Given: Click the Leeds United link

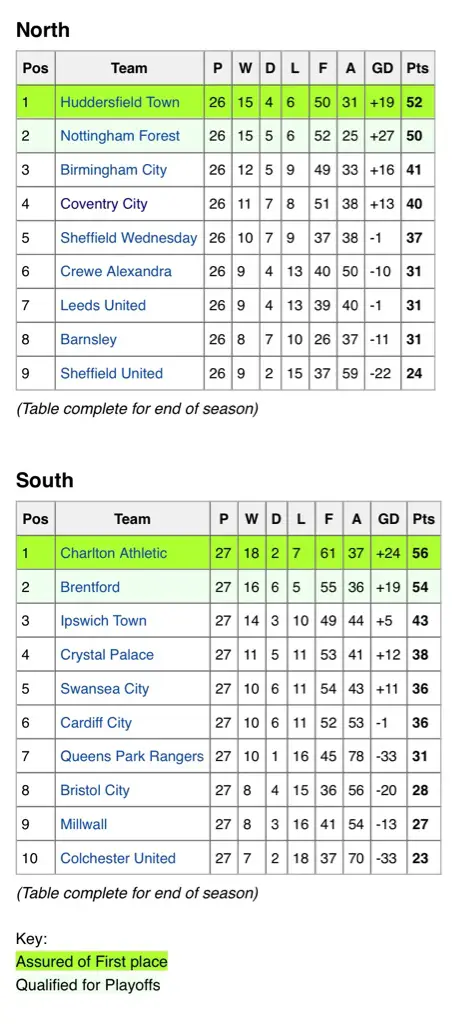Looking at the screenshot, I should 103,306.
